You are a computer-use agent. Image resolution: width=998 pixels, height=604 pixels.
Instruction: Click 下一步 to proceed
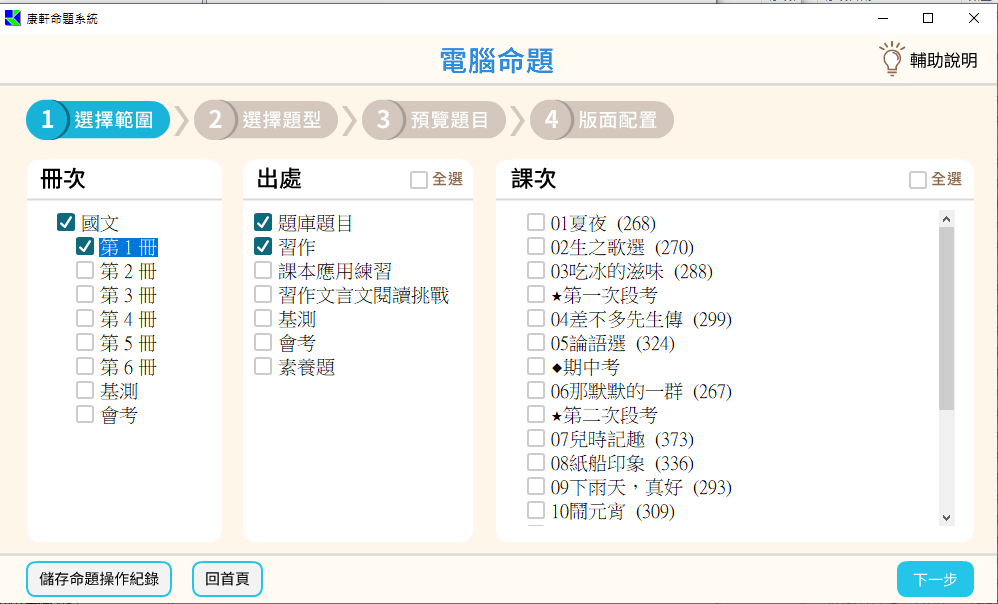(934, 579)
